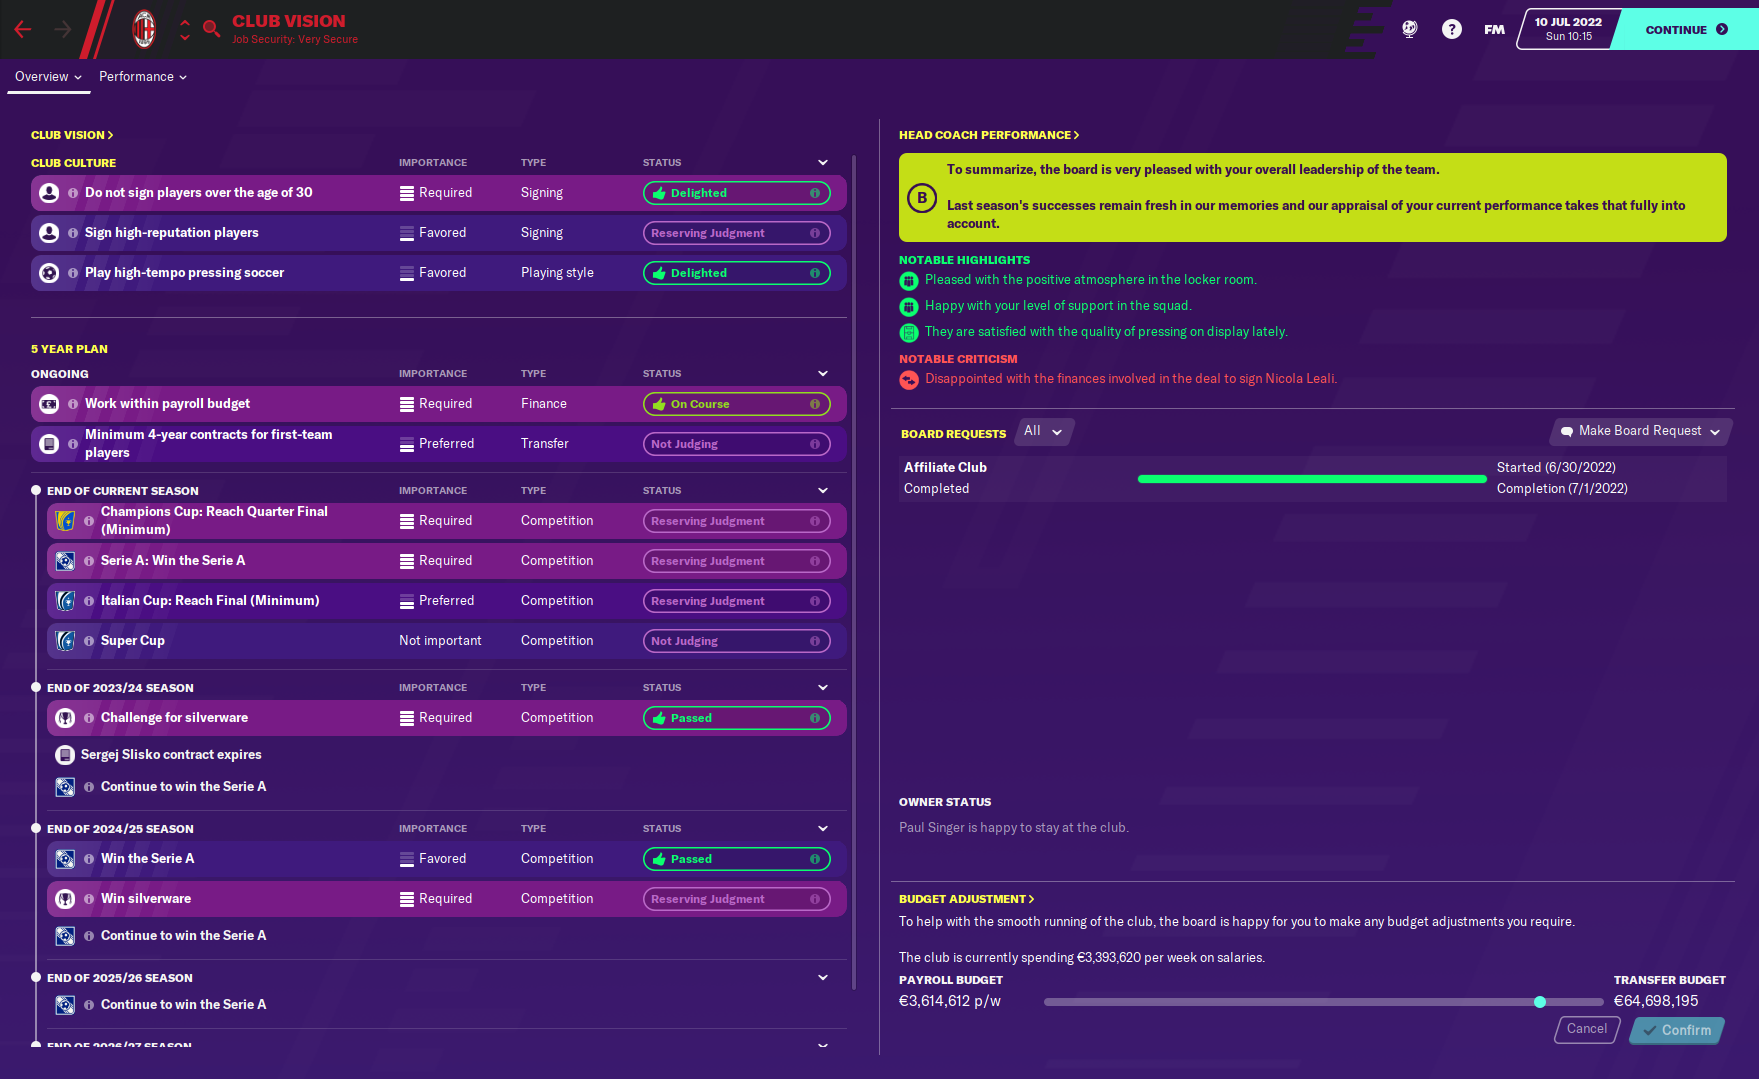Select the Overview tab
The height and width of the screenshot is (1079, 1759).
(48, 77)
